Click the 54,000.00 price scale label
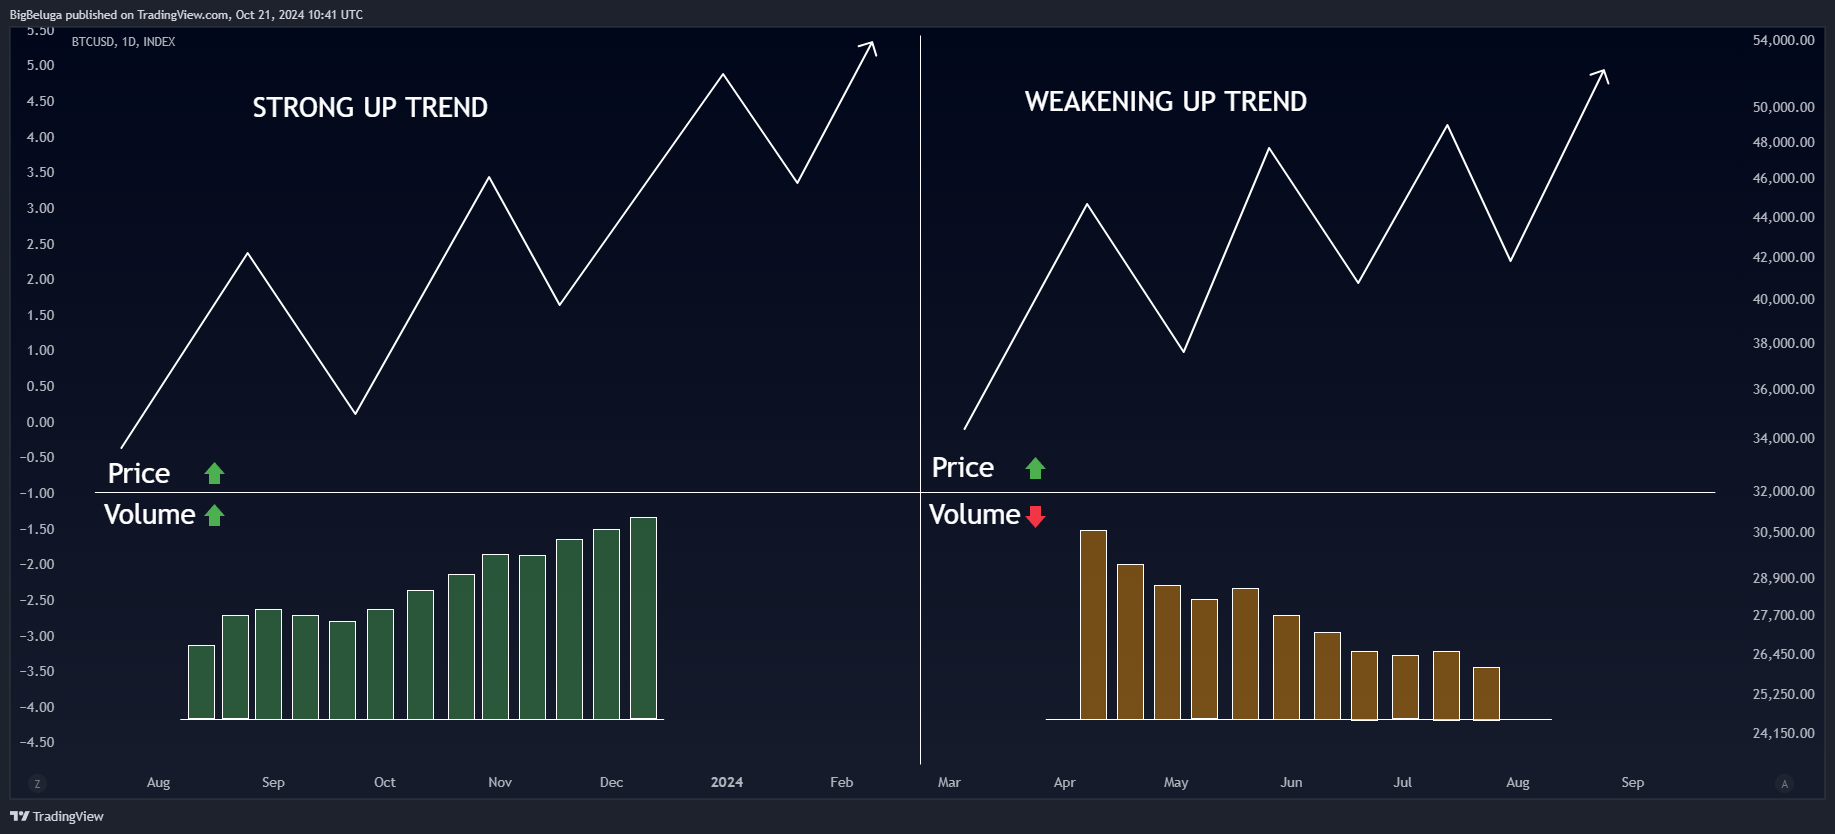The width and height of the screenshot is (1835, 834). click(1783, 40)
